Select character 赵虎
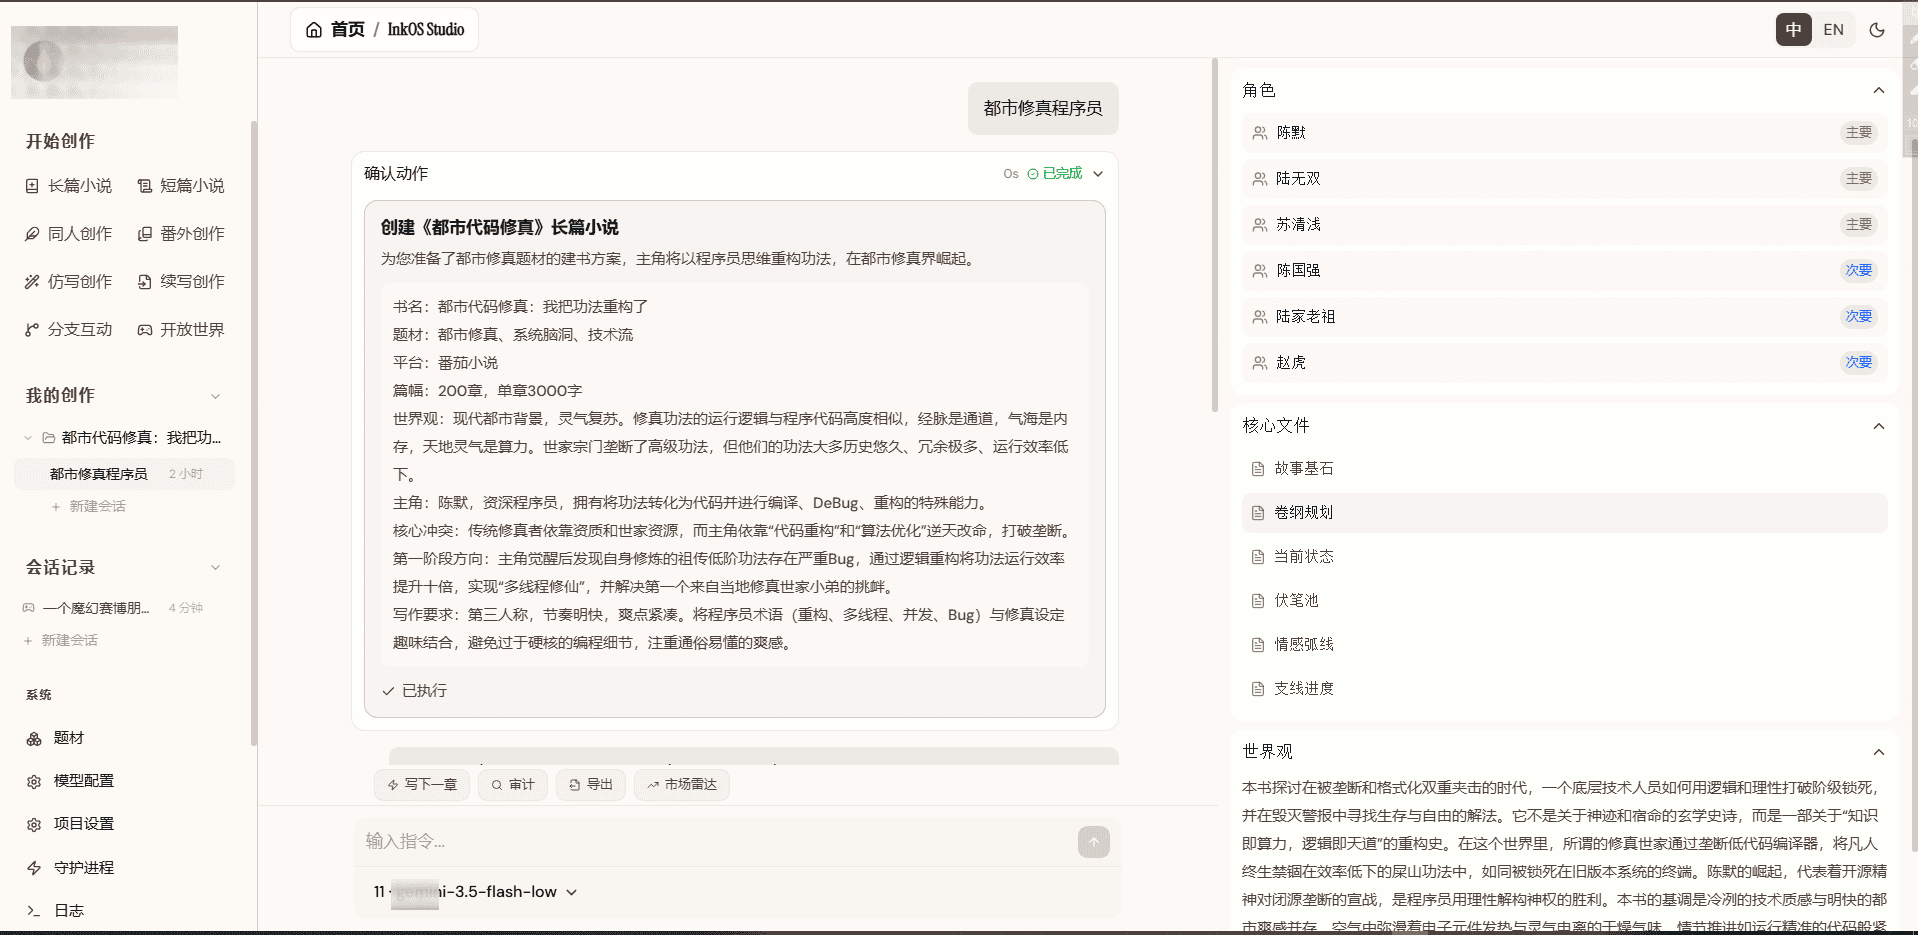The image size is (1918, 935). [1565, 363]
